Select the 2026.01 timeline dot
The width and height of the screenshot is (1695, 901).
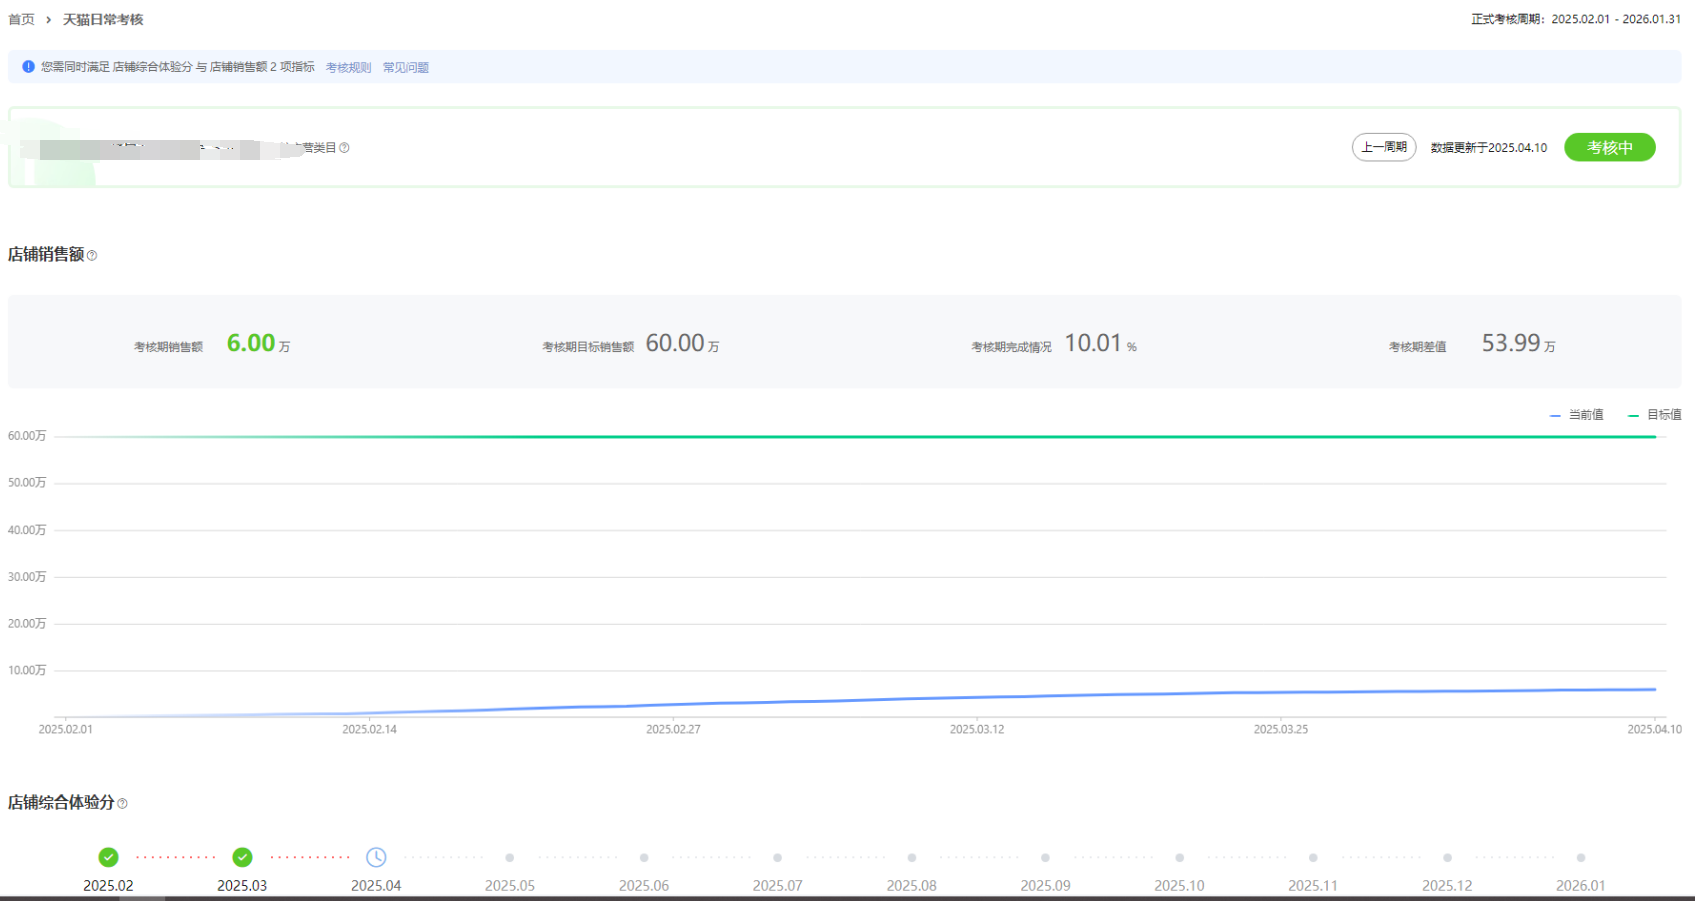click(1580, 858)
